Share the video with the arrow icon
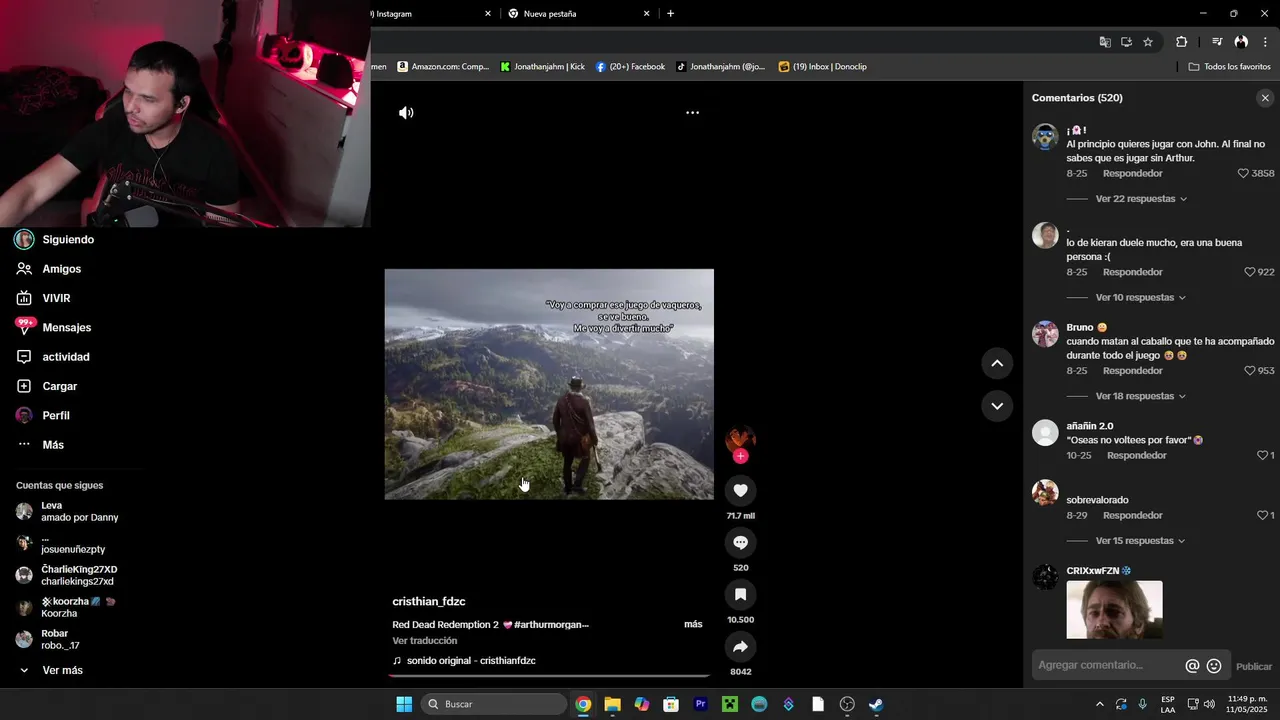This screenshot has width=1280, height=720. (740, 646)
